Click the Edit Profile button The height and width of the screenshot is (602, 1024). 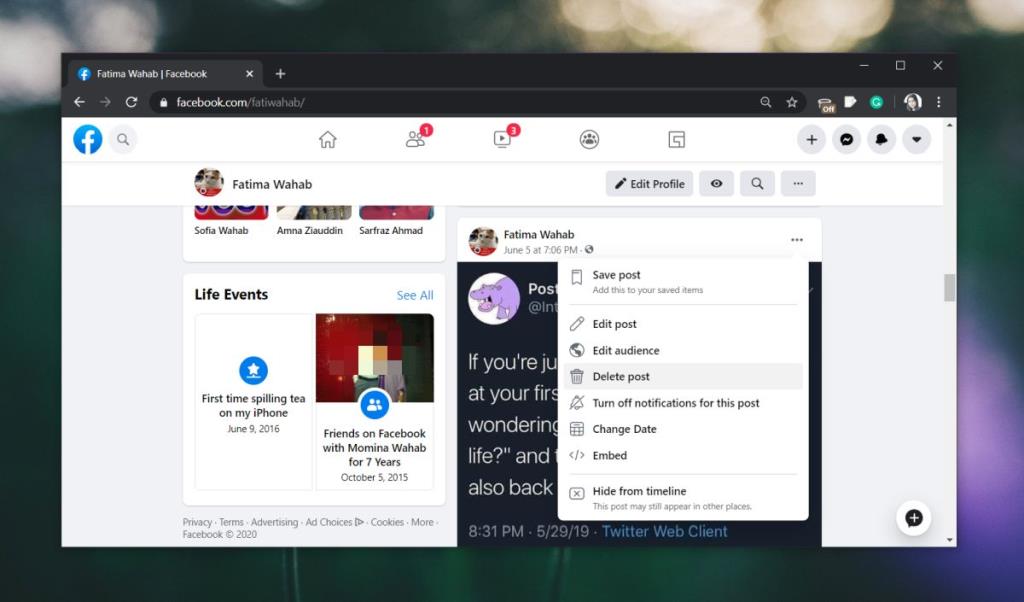tap(649, 183)
